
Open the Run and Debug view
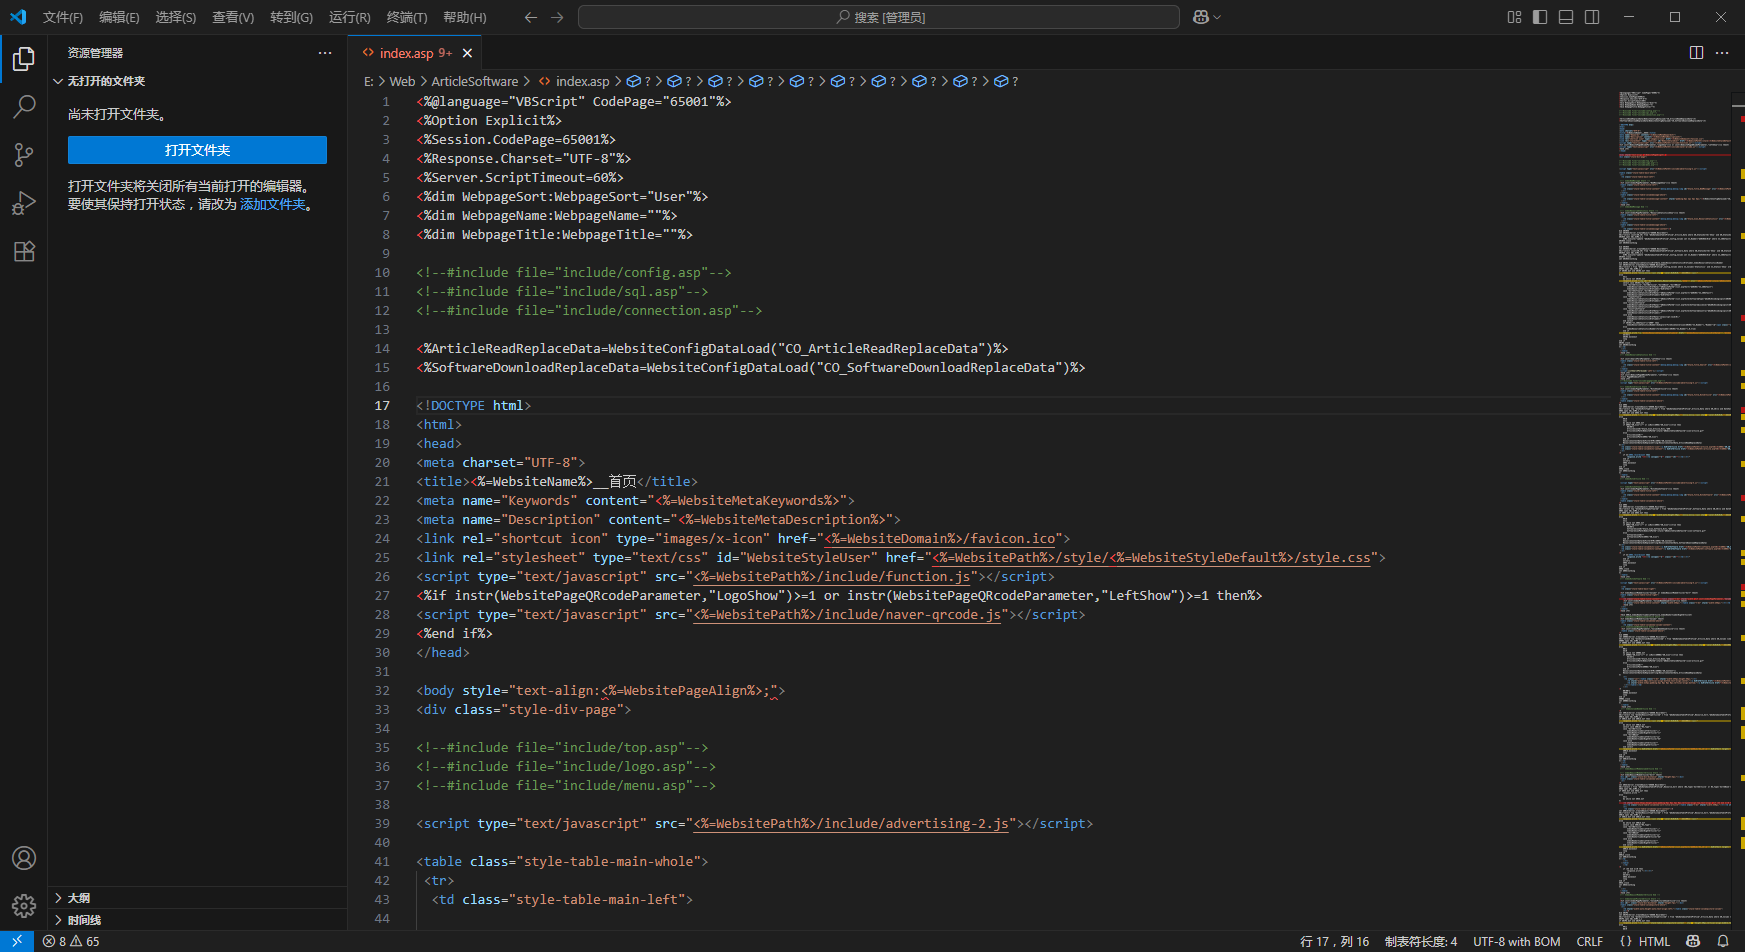(24, 203)
